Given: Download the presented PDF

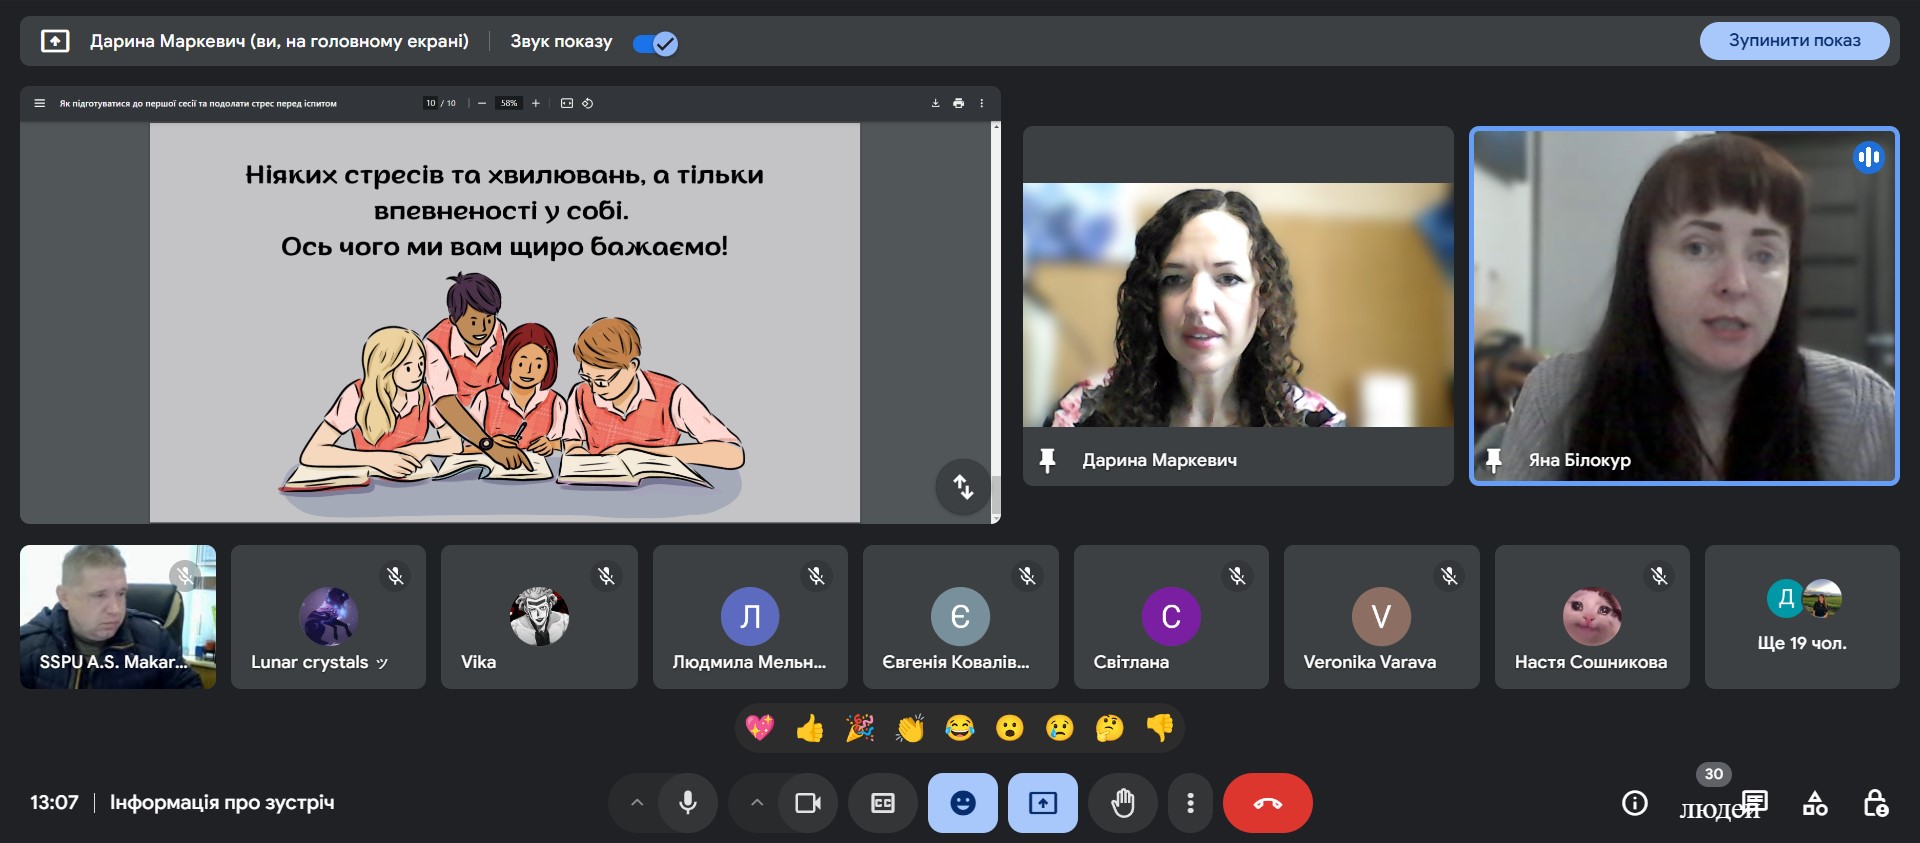Looking at the screenshot, I should pos(935,103).
